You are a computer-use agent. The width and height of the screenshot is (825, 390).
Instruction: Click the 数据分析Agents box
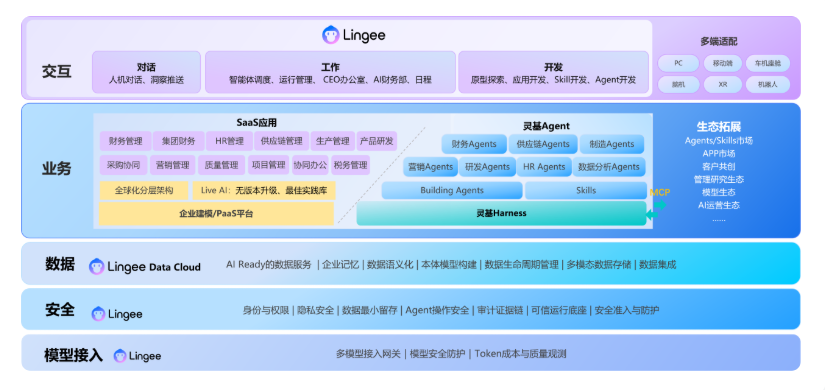click(x=609, y=167)
